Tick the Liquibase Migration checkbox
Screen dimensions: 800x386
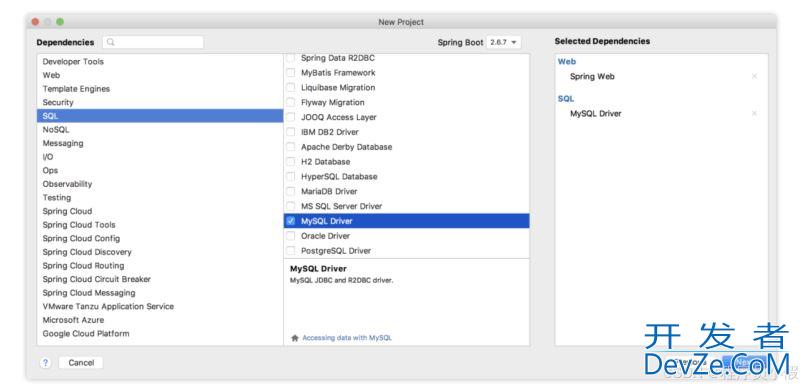tap(290, 88)
